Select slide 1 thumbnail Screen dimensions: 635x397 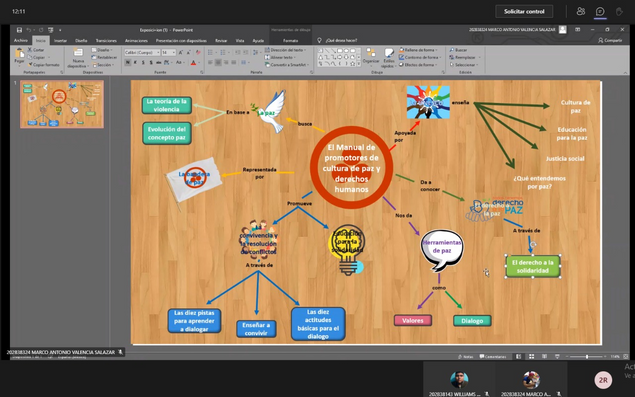pos(62,104)
